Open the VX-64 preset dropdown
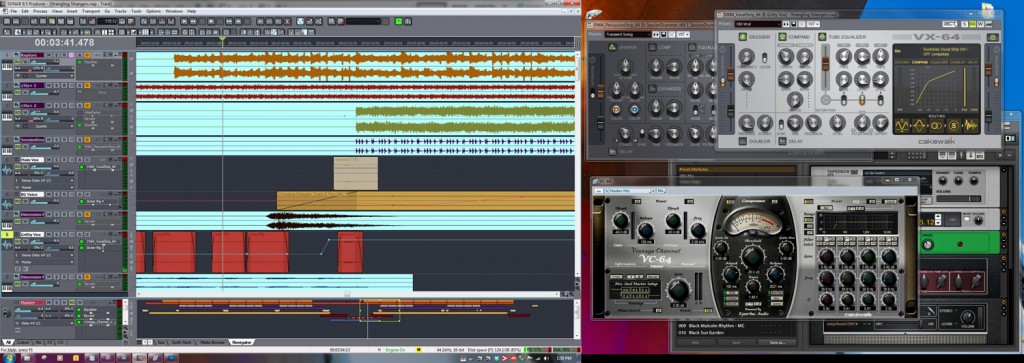Image resolution: width=1024 pixels, height=363 pixels. [758, 24]
